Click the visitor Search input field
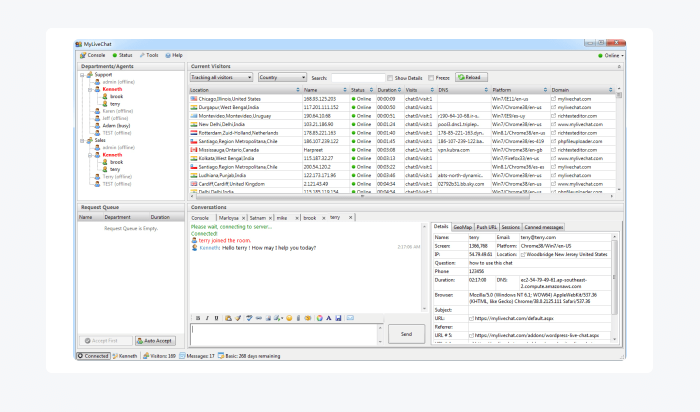Screen dimensions: 700x412 click(358, 78)
